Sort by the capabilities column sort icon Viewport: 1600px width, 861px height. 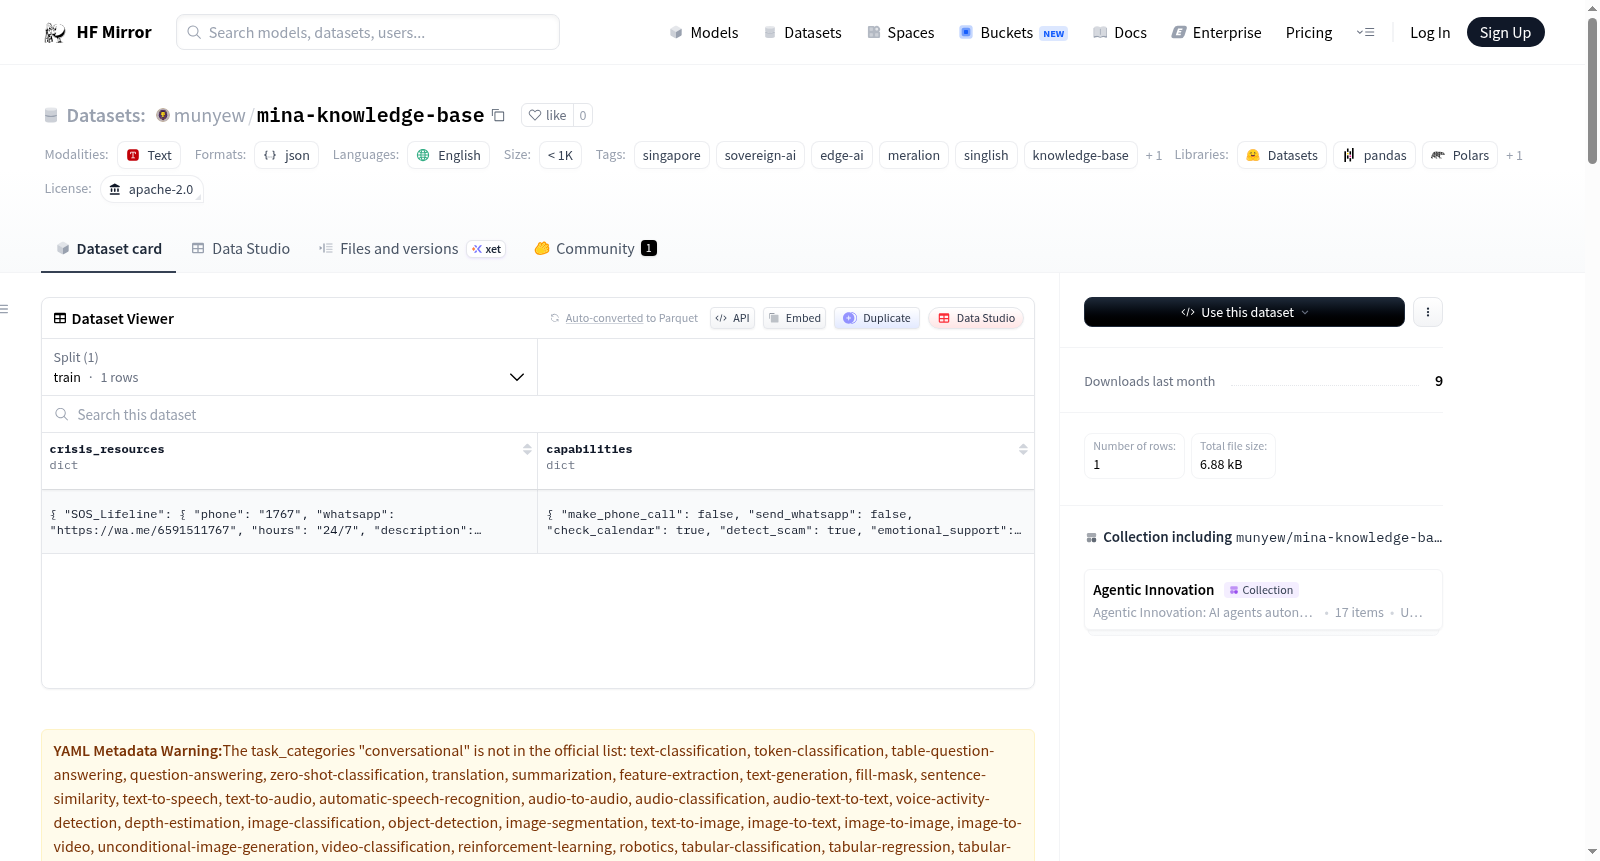1023,449
